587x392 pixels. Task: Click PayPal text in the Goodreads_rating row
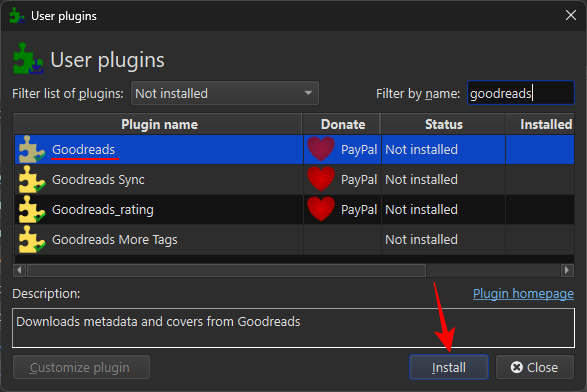click(359, 210)
